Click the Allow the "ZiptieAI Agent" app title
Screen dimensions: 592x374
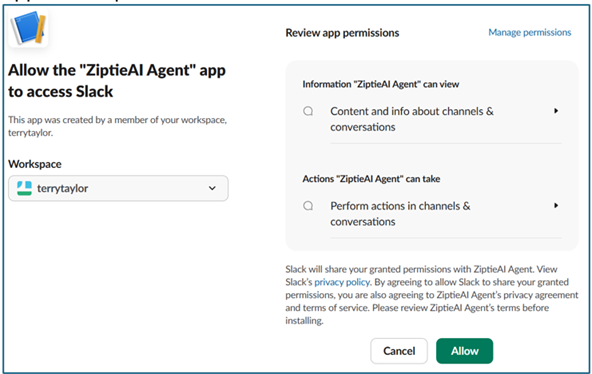[117, 81]
